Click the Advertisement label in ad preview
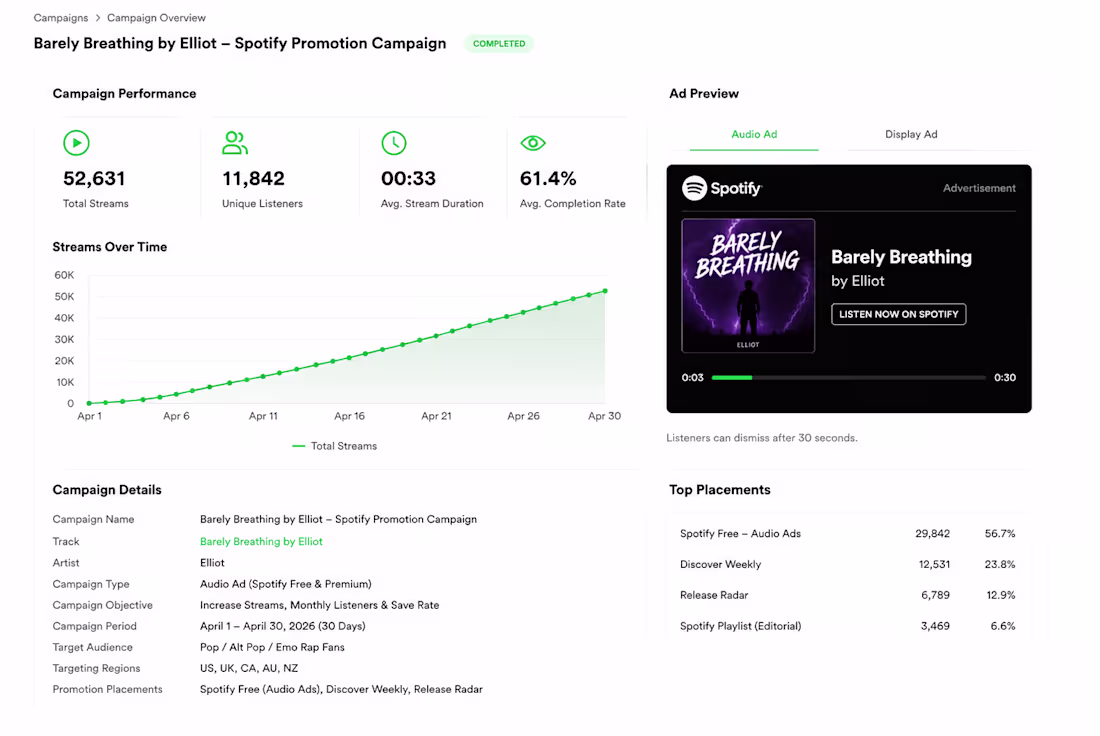 coord(979,188)
